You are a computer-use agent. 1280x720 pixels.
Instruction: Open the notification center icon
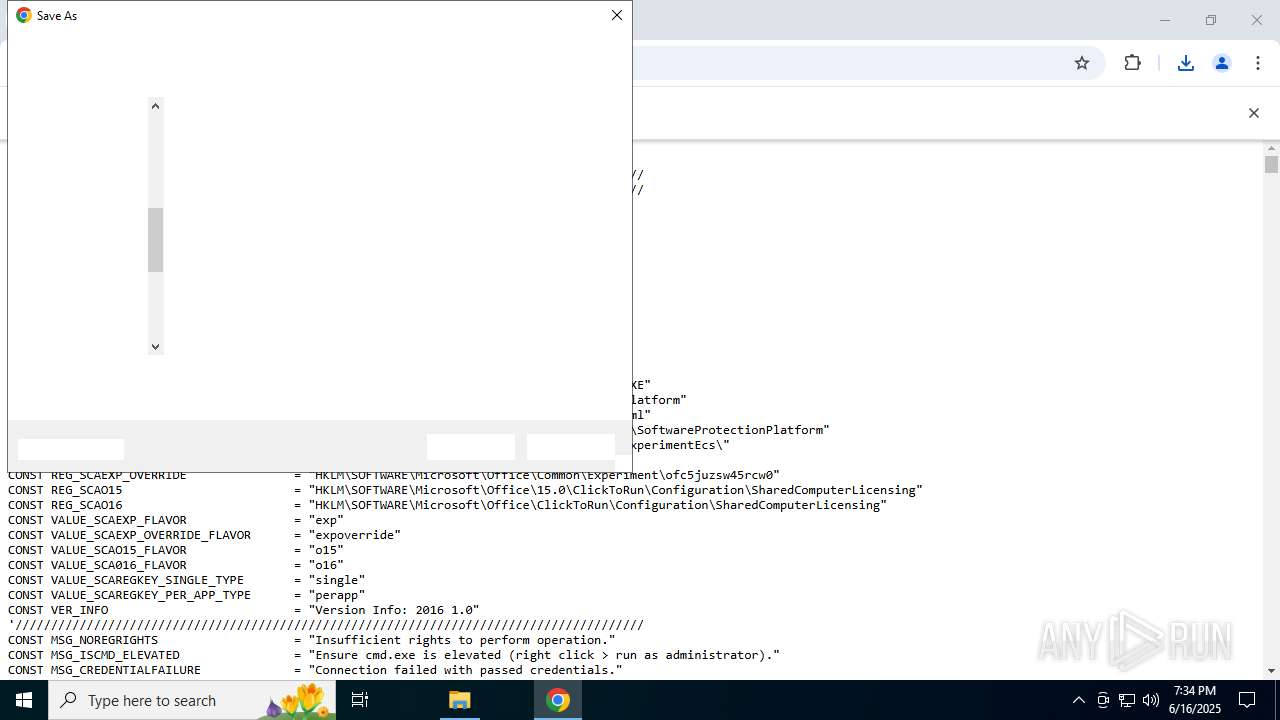click(x=1247, y=700)
